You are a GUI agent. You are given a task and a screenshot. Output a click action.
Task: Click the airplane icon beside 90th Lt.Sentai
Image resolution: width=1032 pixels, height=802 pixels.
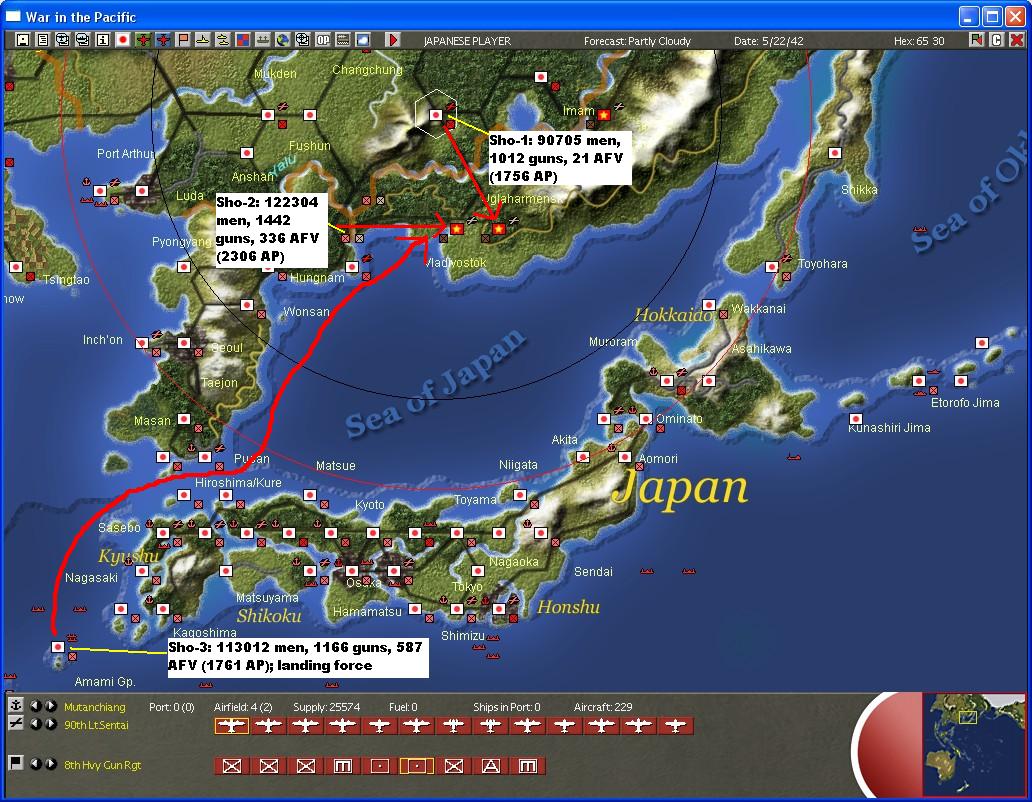point(16,723)
